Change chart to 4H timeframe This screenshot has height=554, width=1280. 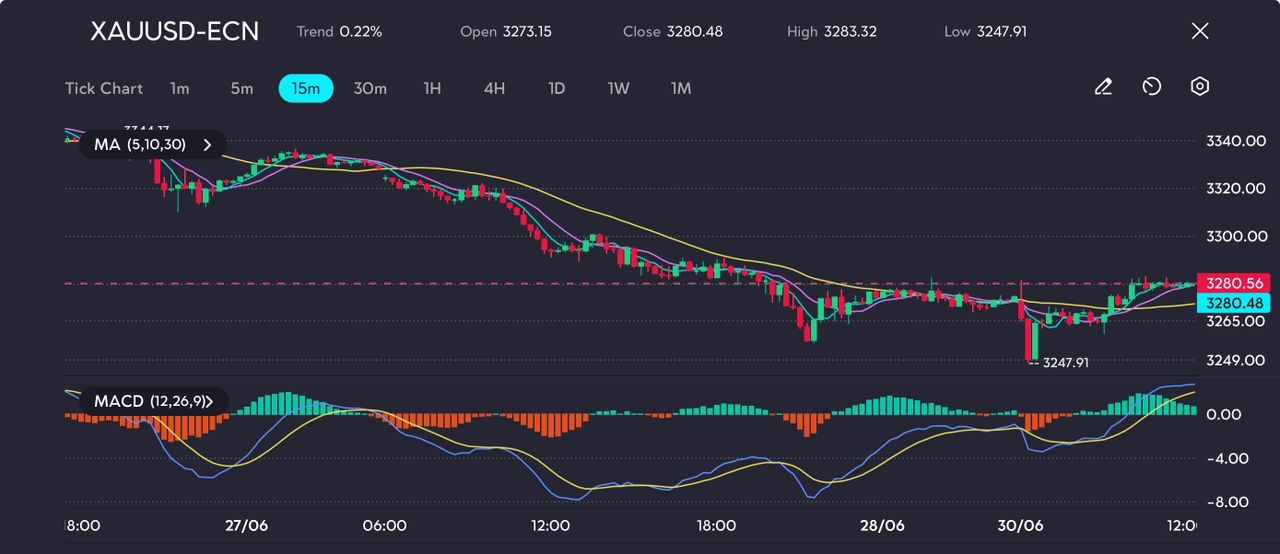pyautogui.click(x=494, y=88)
